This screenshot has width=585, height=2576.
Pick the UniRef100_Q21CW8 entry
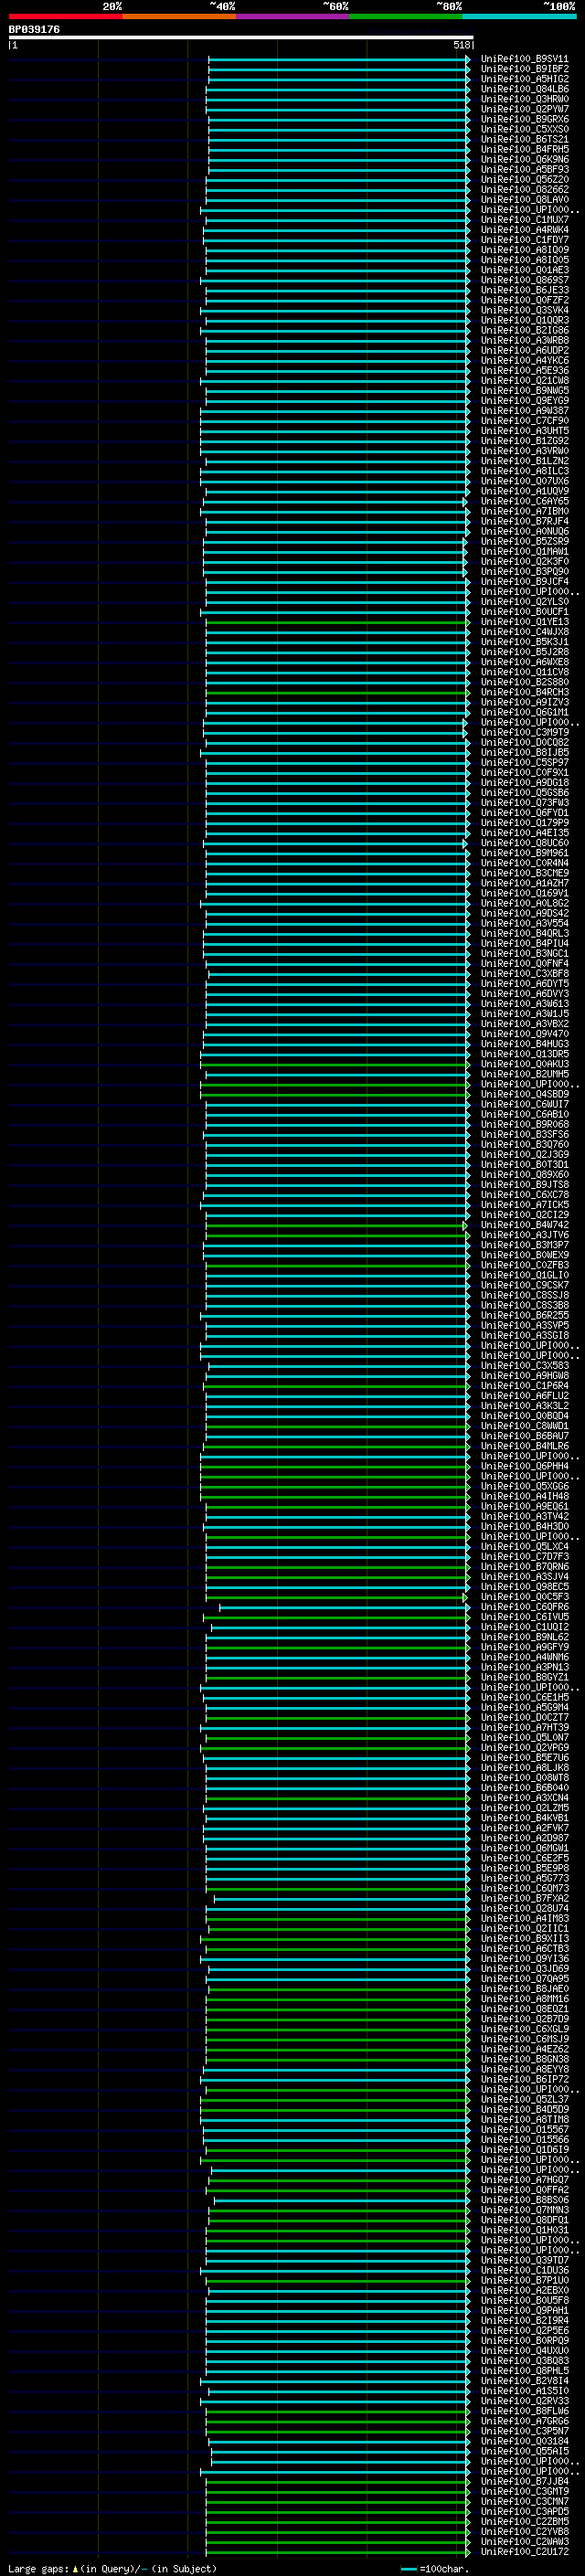tap(524, 381)
